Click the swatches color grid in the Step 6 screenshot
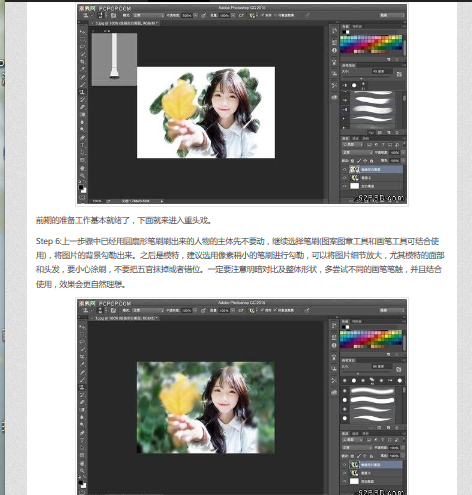 (371, 339)
